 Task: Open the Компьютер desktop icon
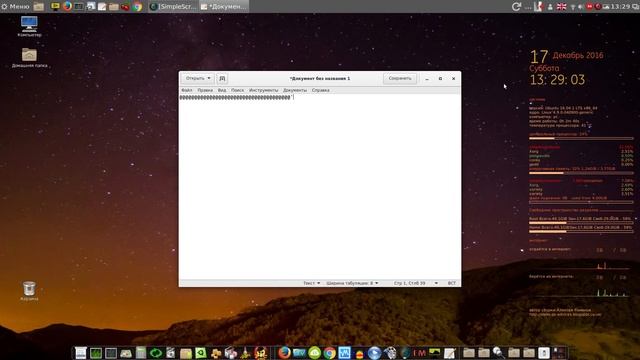[29, 27]
